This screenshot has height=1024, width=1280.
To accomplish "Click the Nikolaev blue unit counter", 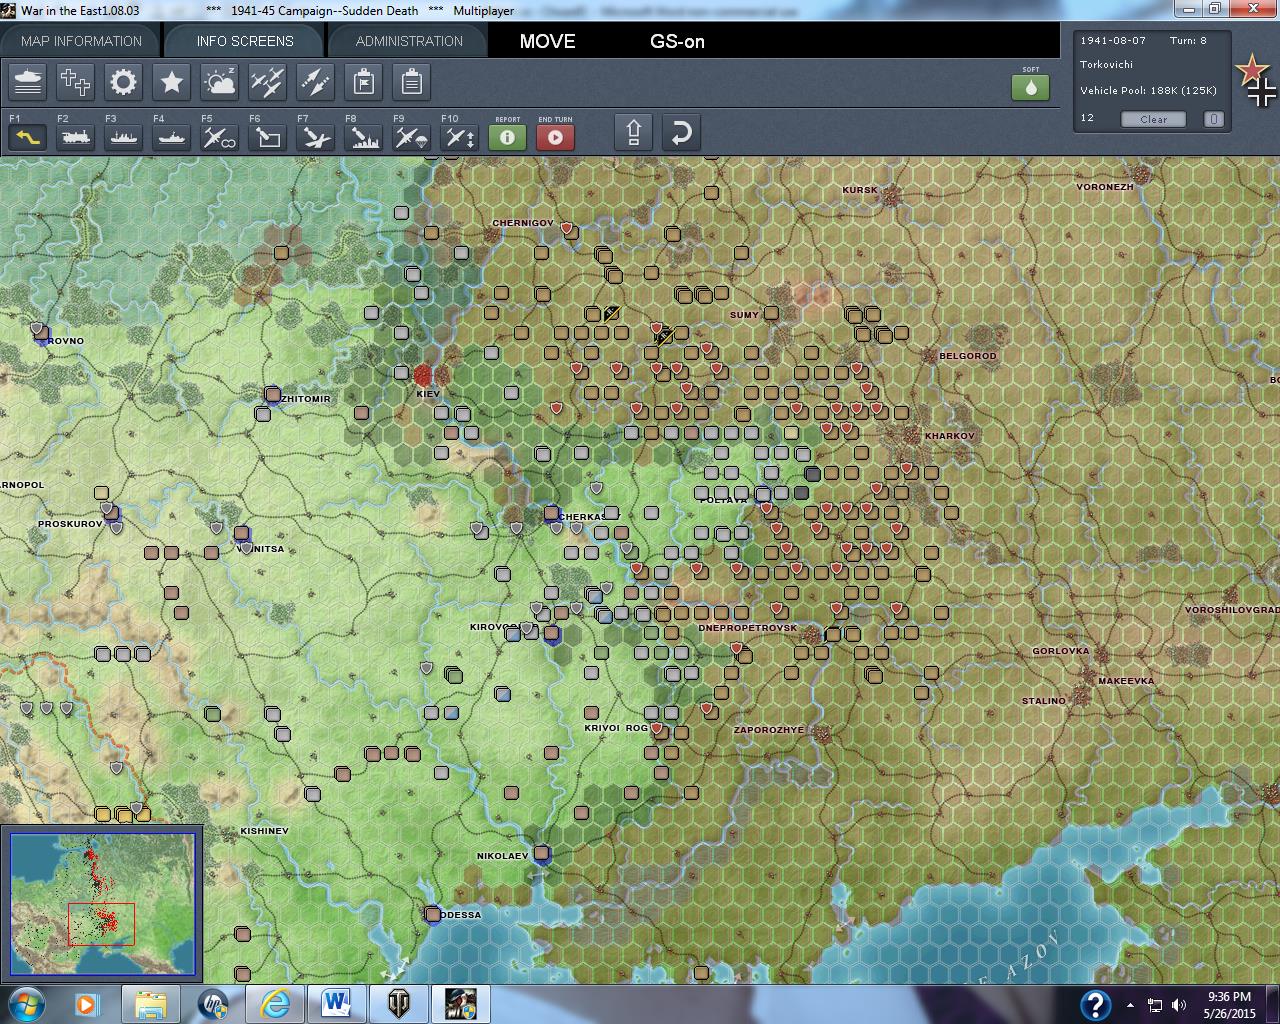I will (x=542, y=854).
